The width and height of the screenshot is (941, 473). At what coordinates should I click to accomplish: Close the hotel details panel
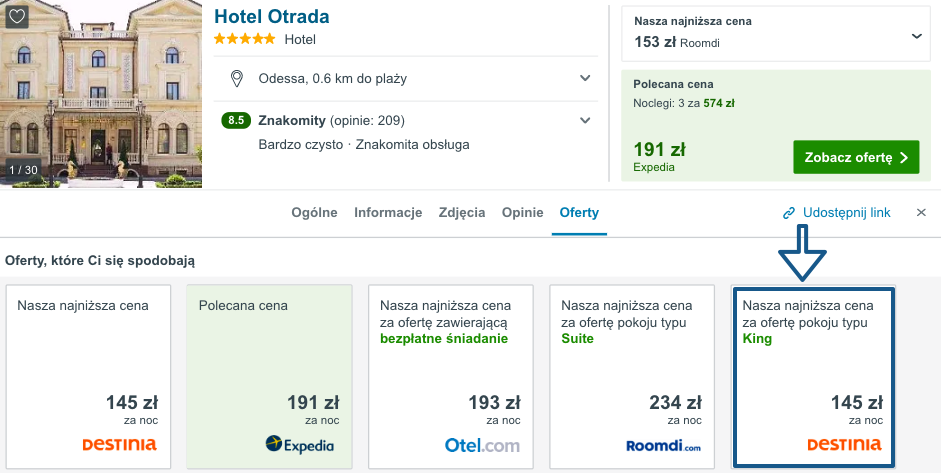(921, 212)
